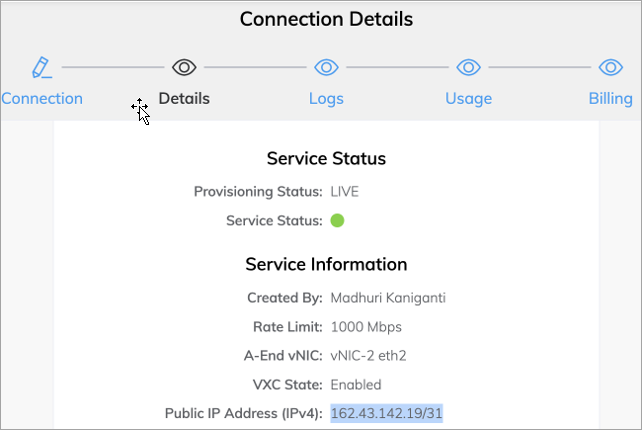
Task: Select the Details step label
Action: pyautogui.click(x=184, y=98)
